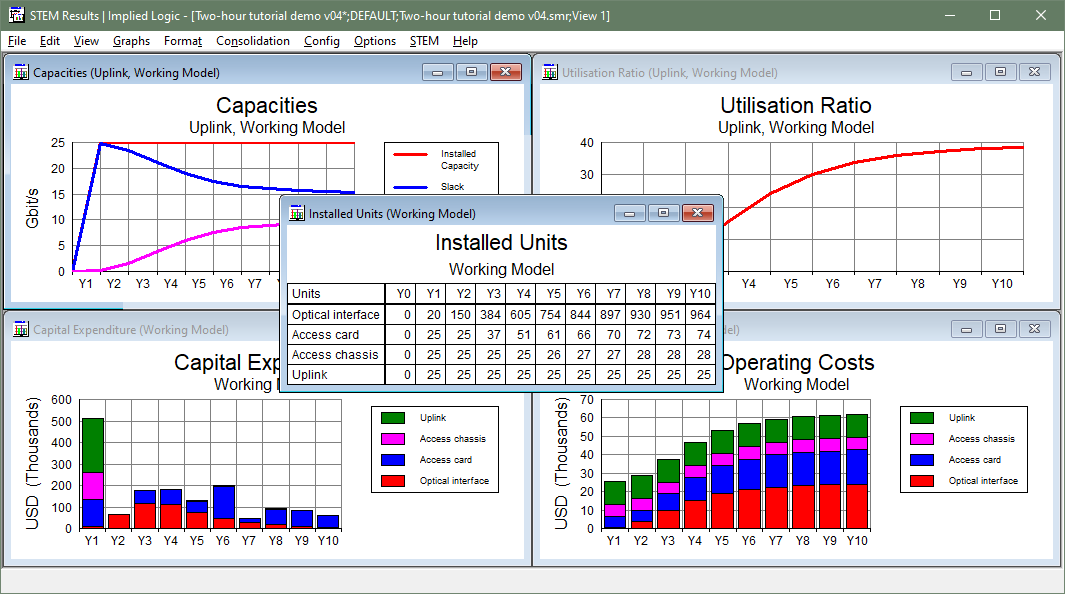Open the Edit menu
This screenshot has height=594, width=1065.
(50, 41)
